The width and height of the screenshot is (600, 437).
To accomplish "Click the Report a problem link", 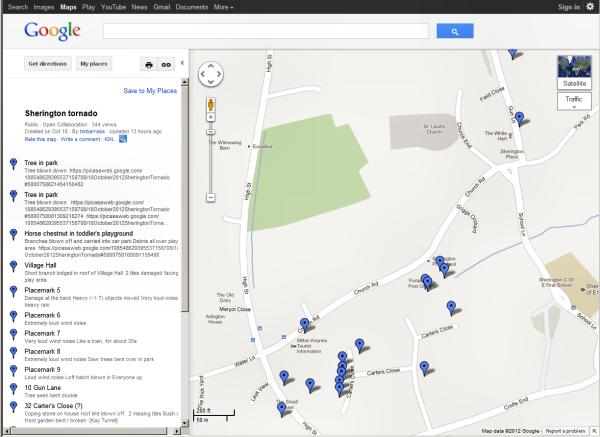I will pyautogui.click(x=566, y=431).
